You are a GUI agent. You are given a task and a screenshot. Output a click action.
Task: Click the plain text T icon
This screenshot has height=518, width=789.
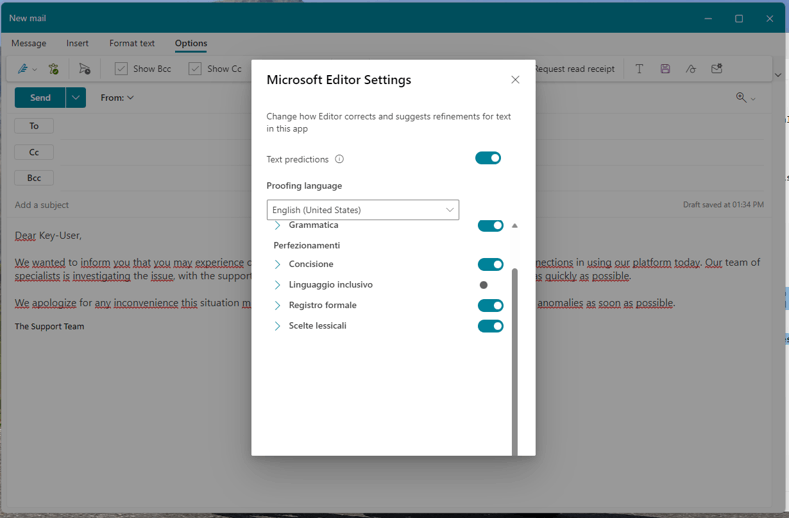click(x=639, y=69)
